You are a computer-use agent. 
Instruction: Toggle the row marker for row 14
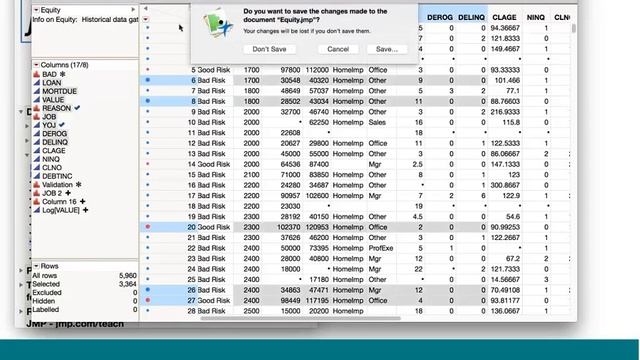148,164
